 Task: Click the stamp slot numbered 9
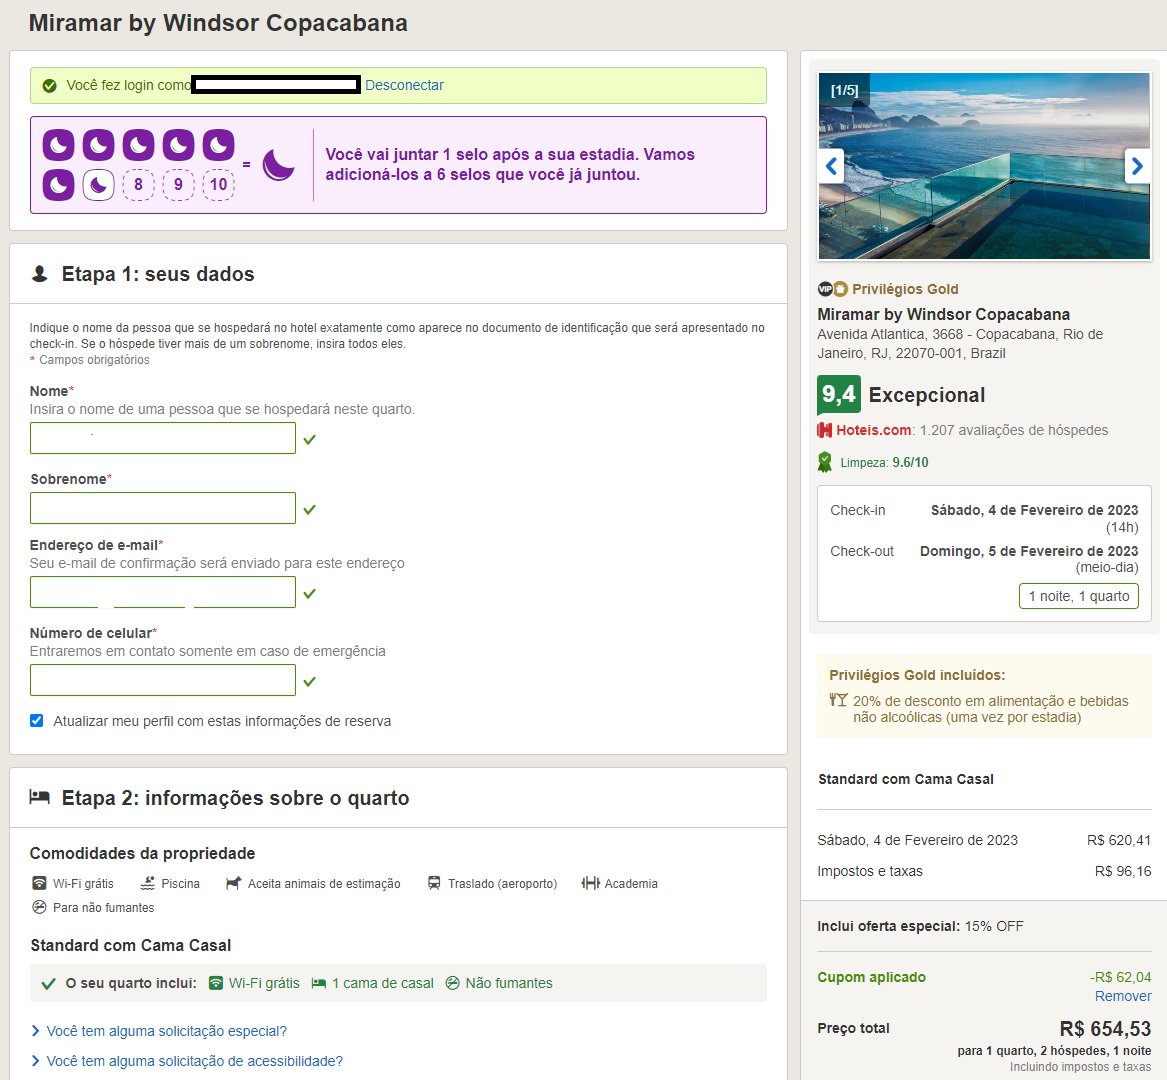179,185
